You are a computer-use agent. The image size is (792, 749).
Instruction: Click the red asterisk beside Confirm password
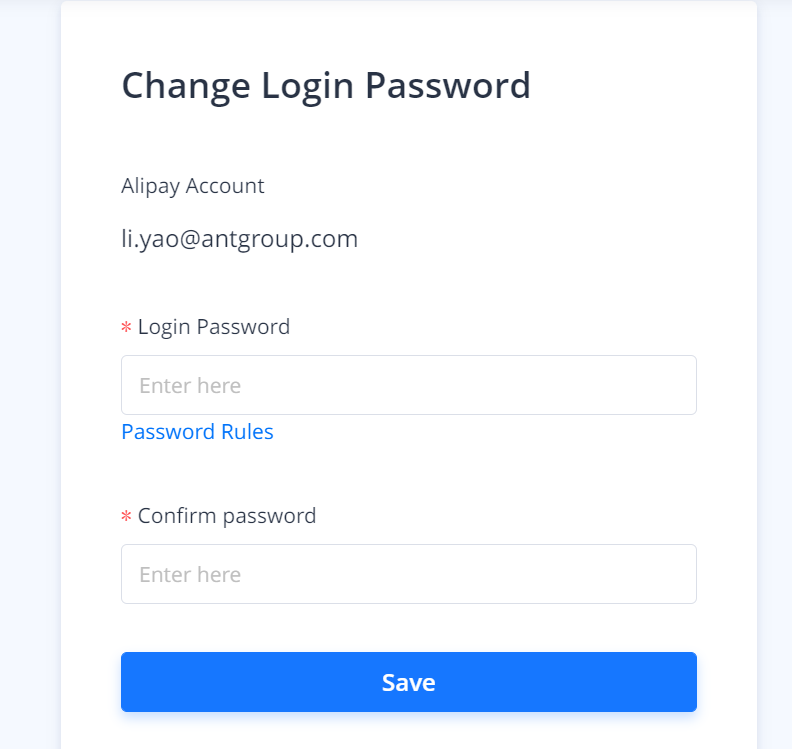(x=127, y=517)
